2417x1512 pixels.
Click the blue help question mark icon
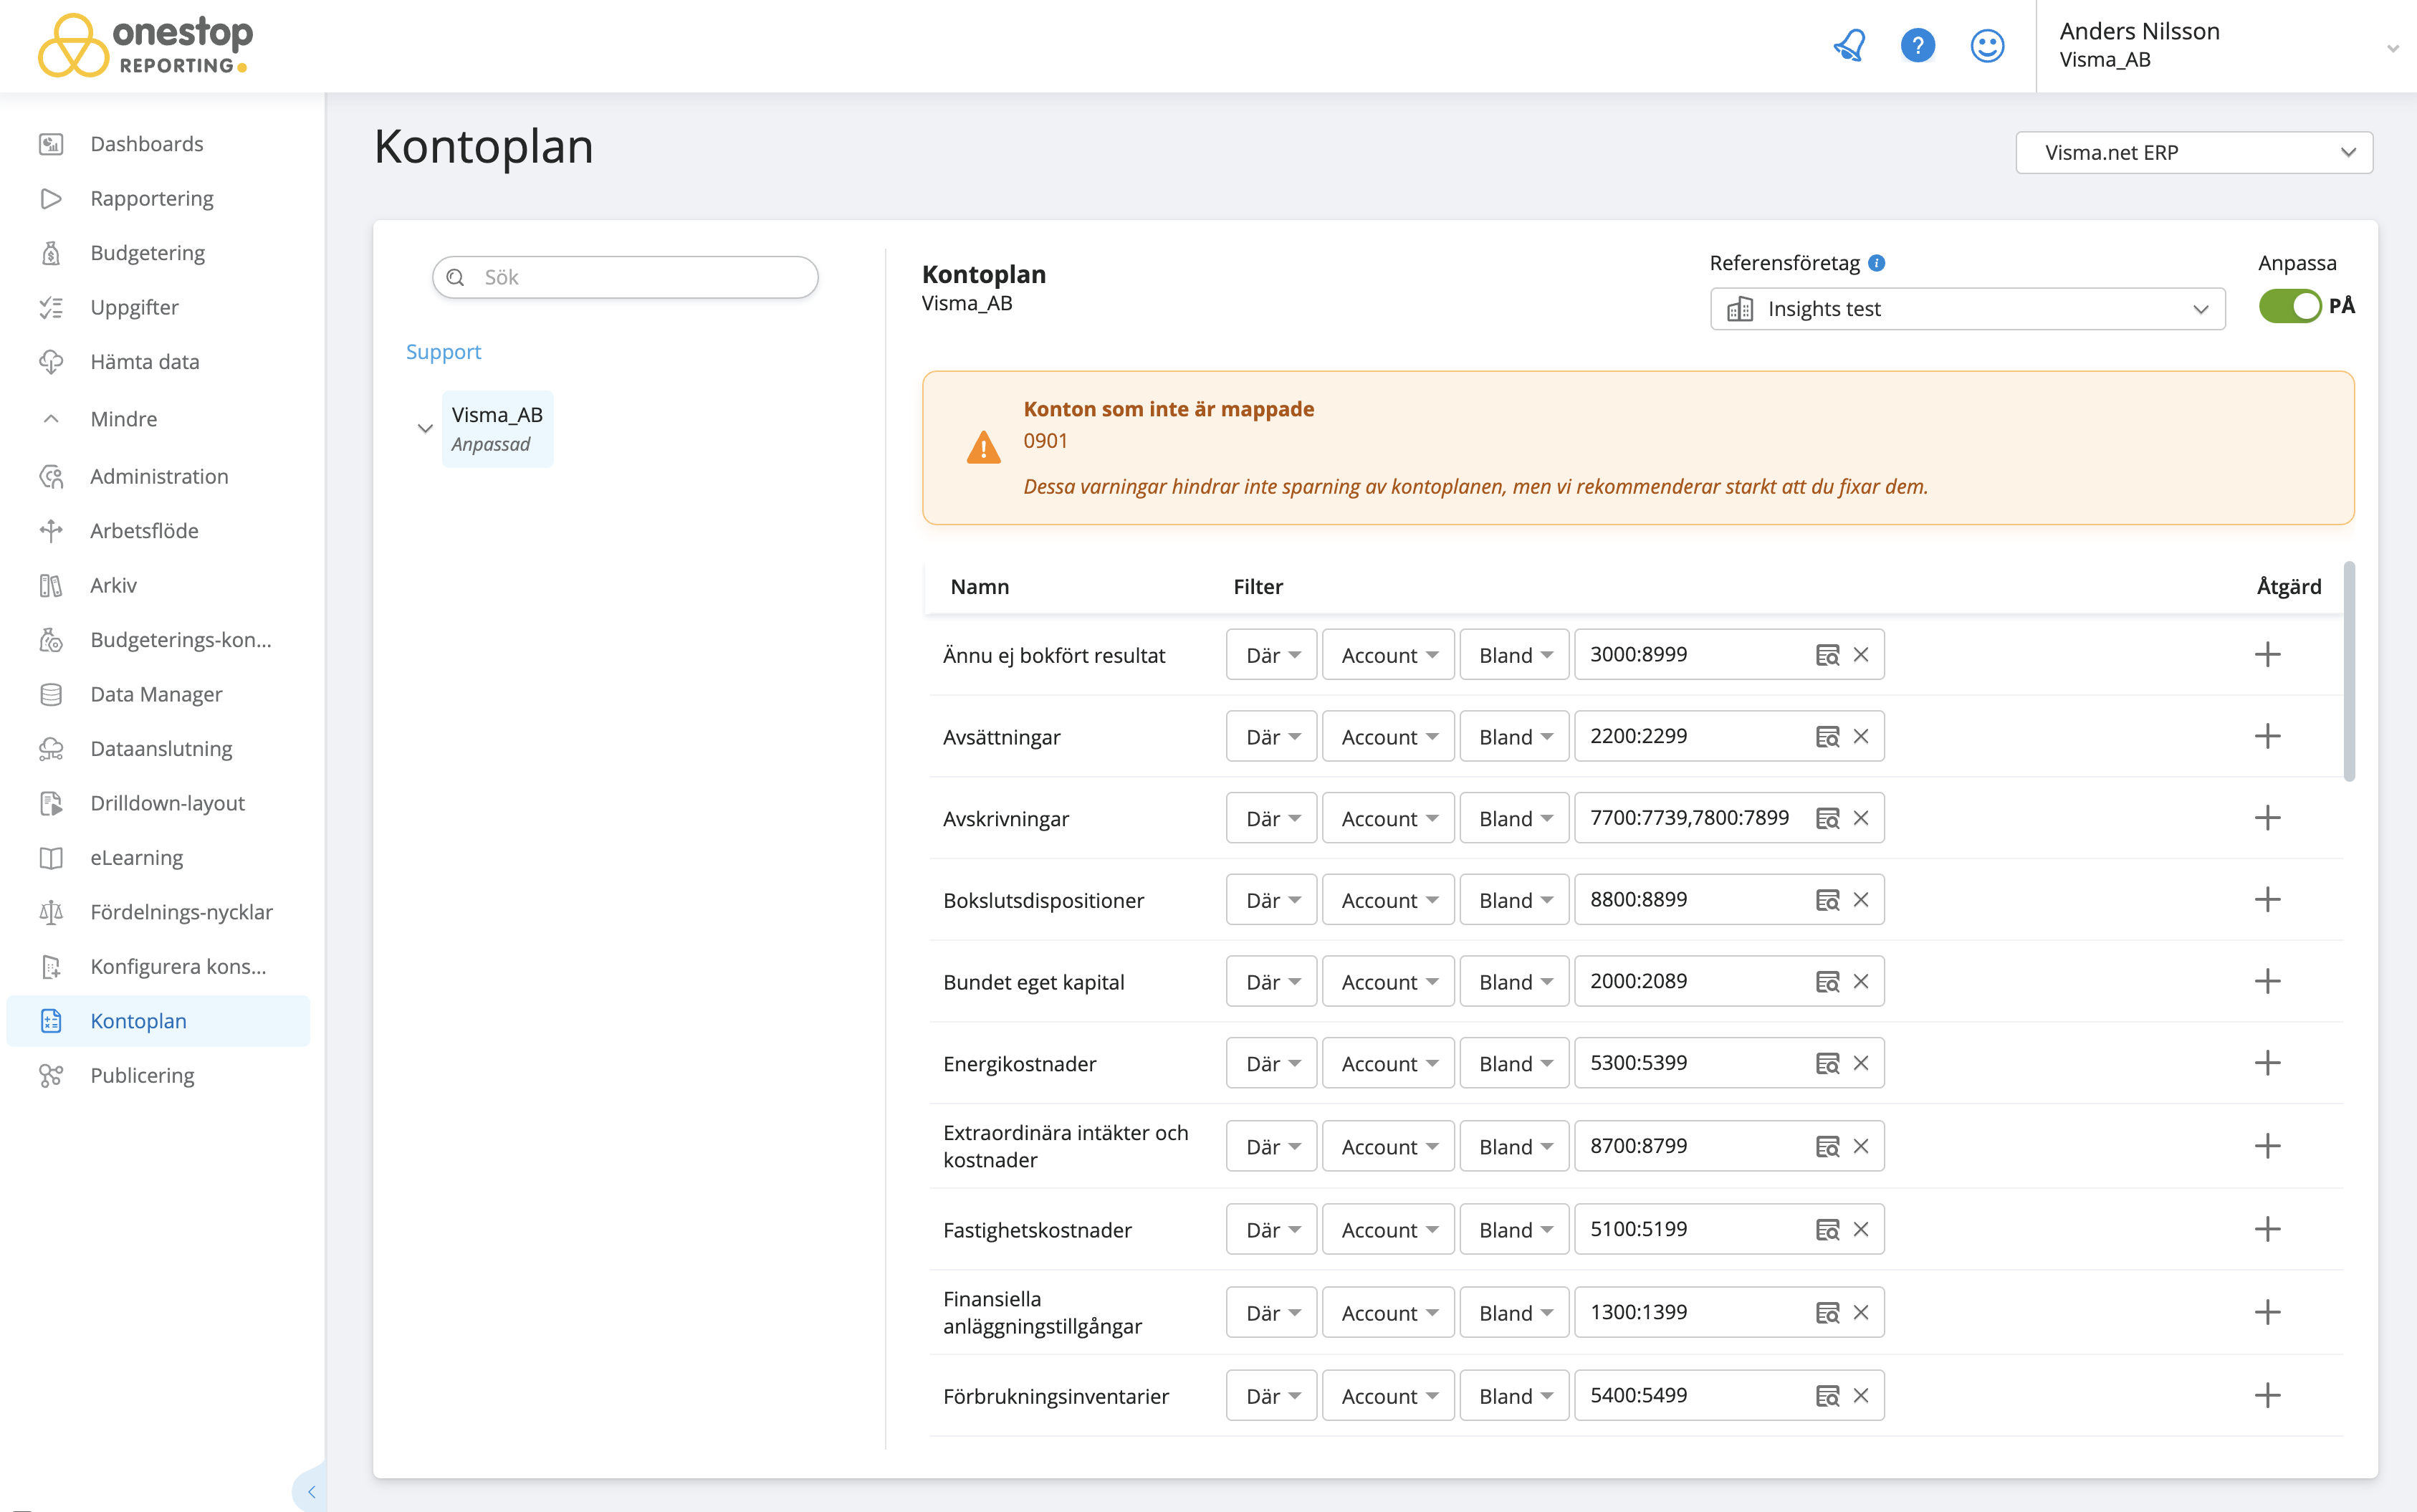point(1917,45)
